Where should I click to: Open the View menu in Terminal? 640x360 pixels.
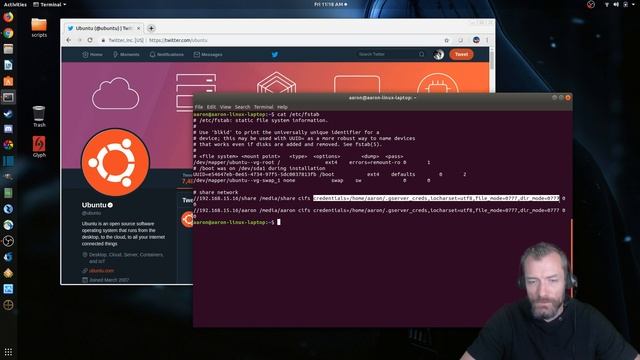tap(225, 107)
